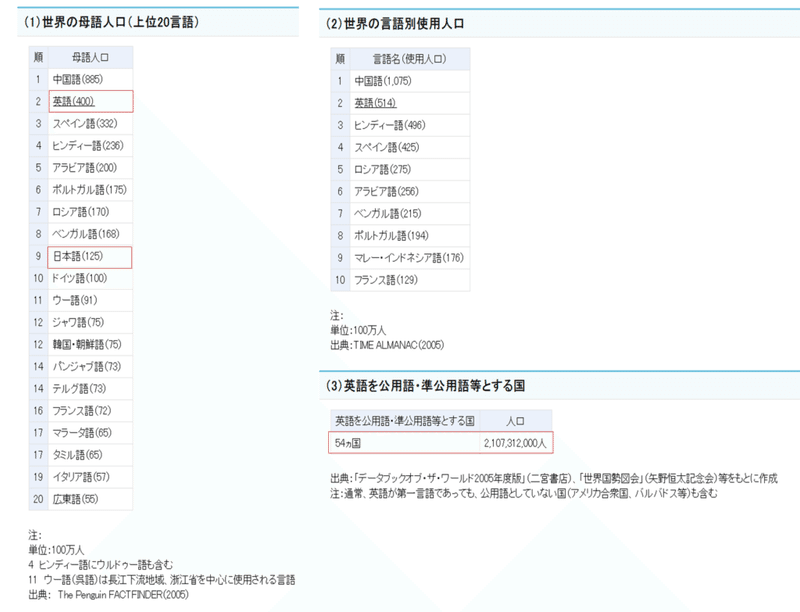The image size is (800, 612).
Task: Select the パンジャブ語(73) cell
Action: (x=90, y=367)
